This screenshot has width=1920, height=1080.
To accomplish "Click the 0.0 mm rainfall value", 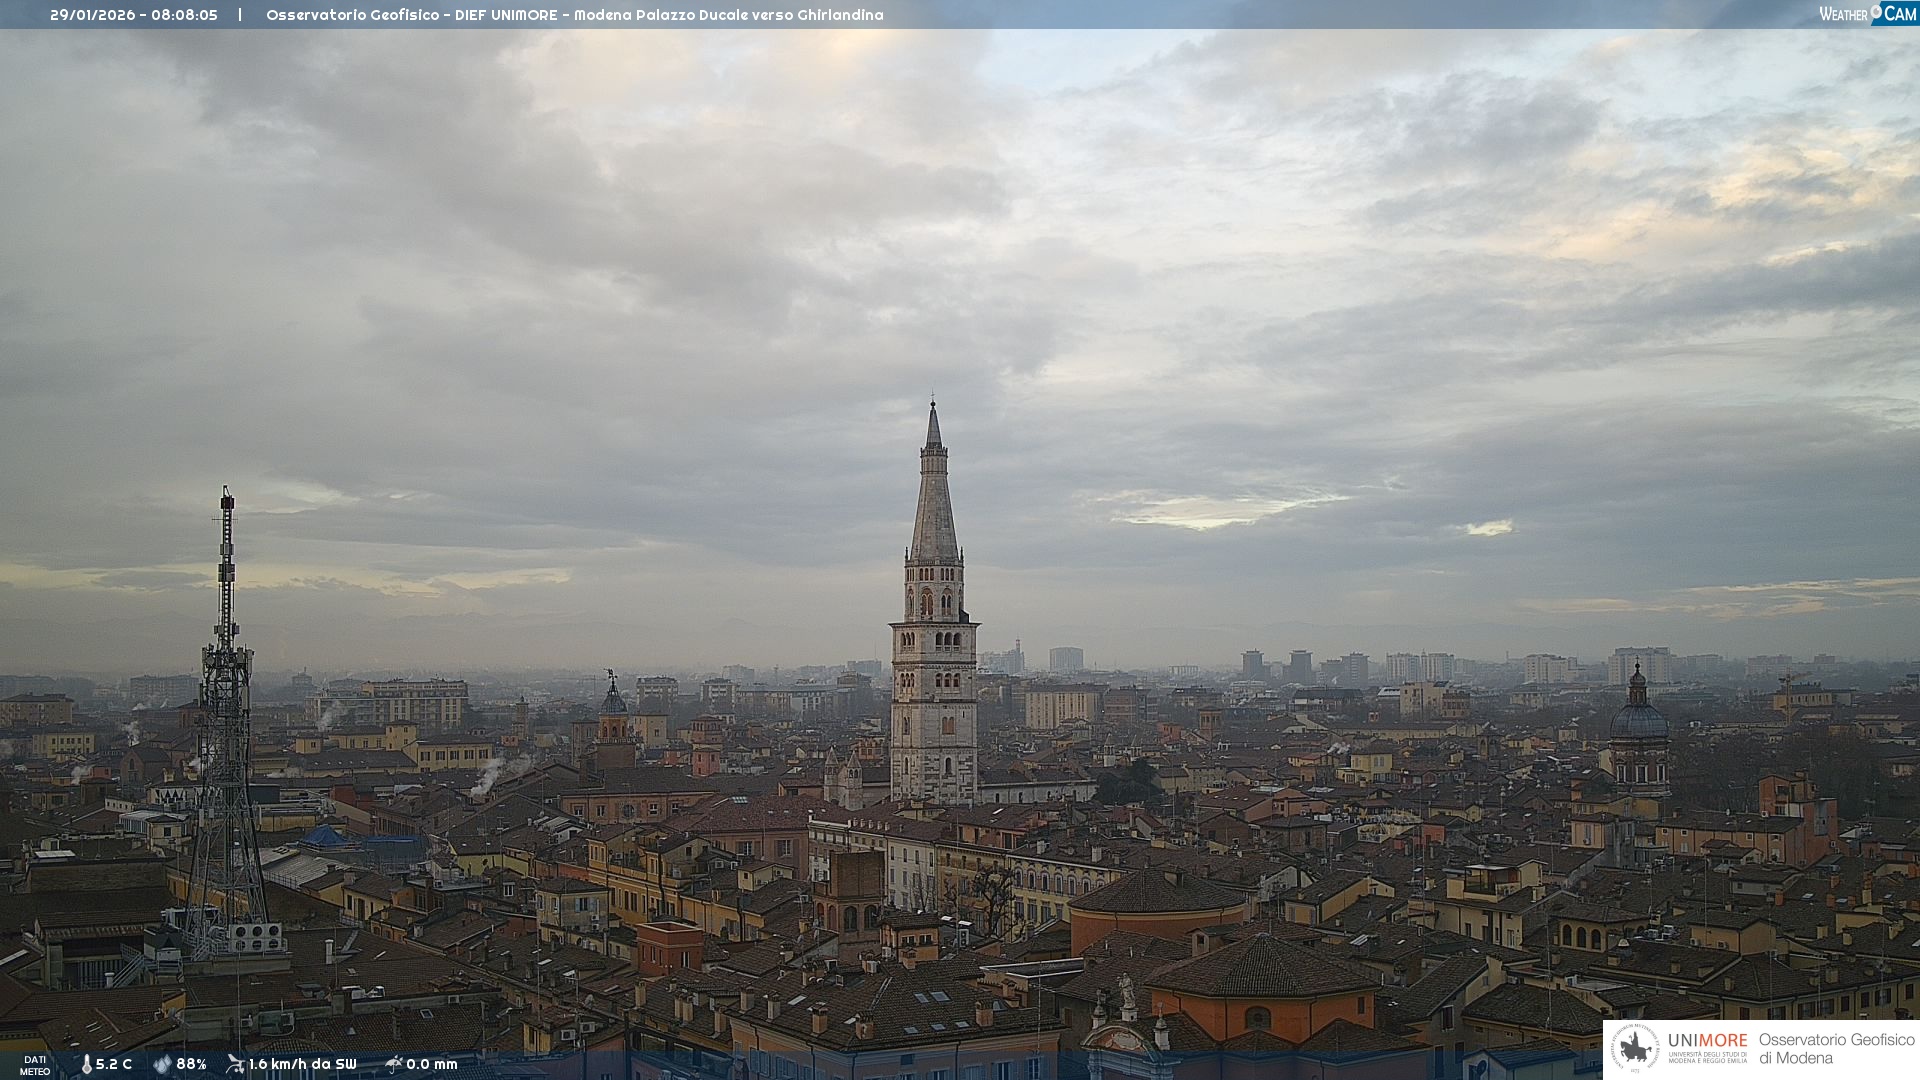I will coord(432,1064).
